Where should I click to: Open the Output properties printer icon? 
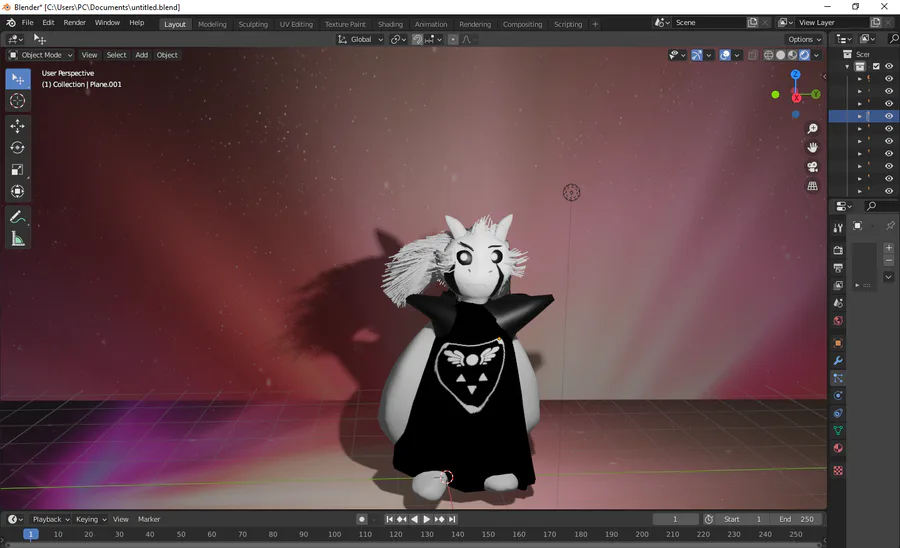(838, 267)
